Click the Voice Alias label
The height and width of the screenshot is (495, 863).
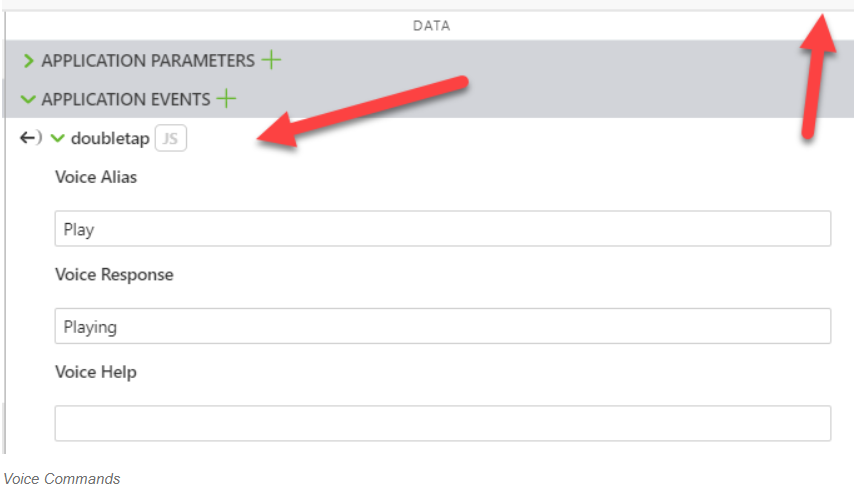(x=96, y=178)
